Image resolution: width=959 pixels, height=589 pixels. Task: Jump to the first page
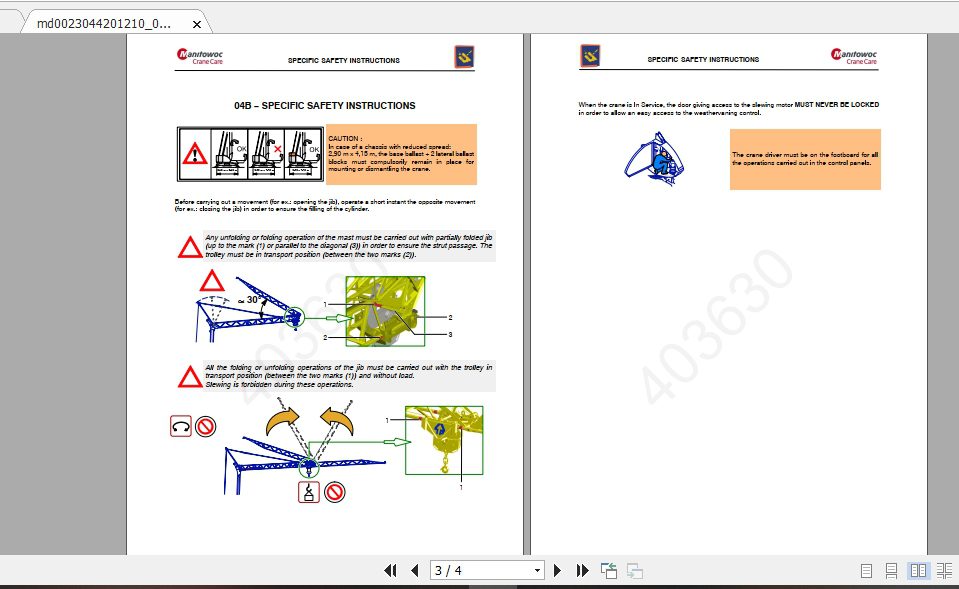[x=390, y=570]
